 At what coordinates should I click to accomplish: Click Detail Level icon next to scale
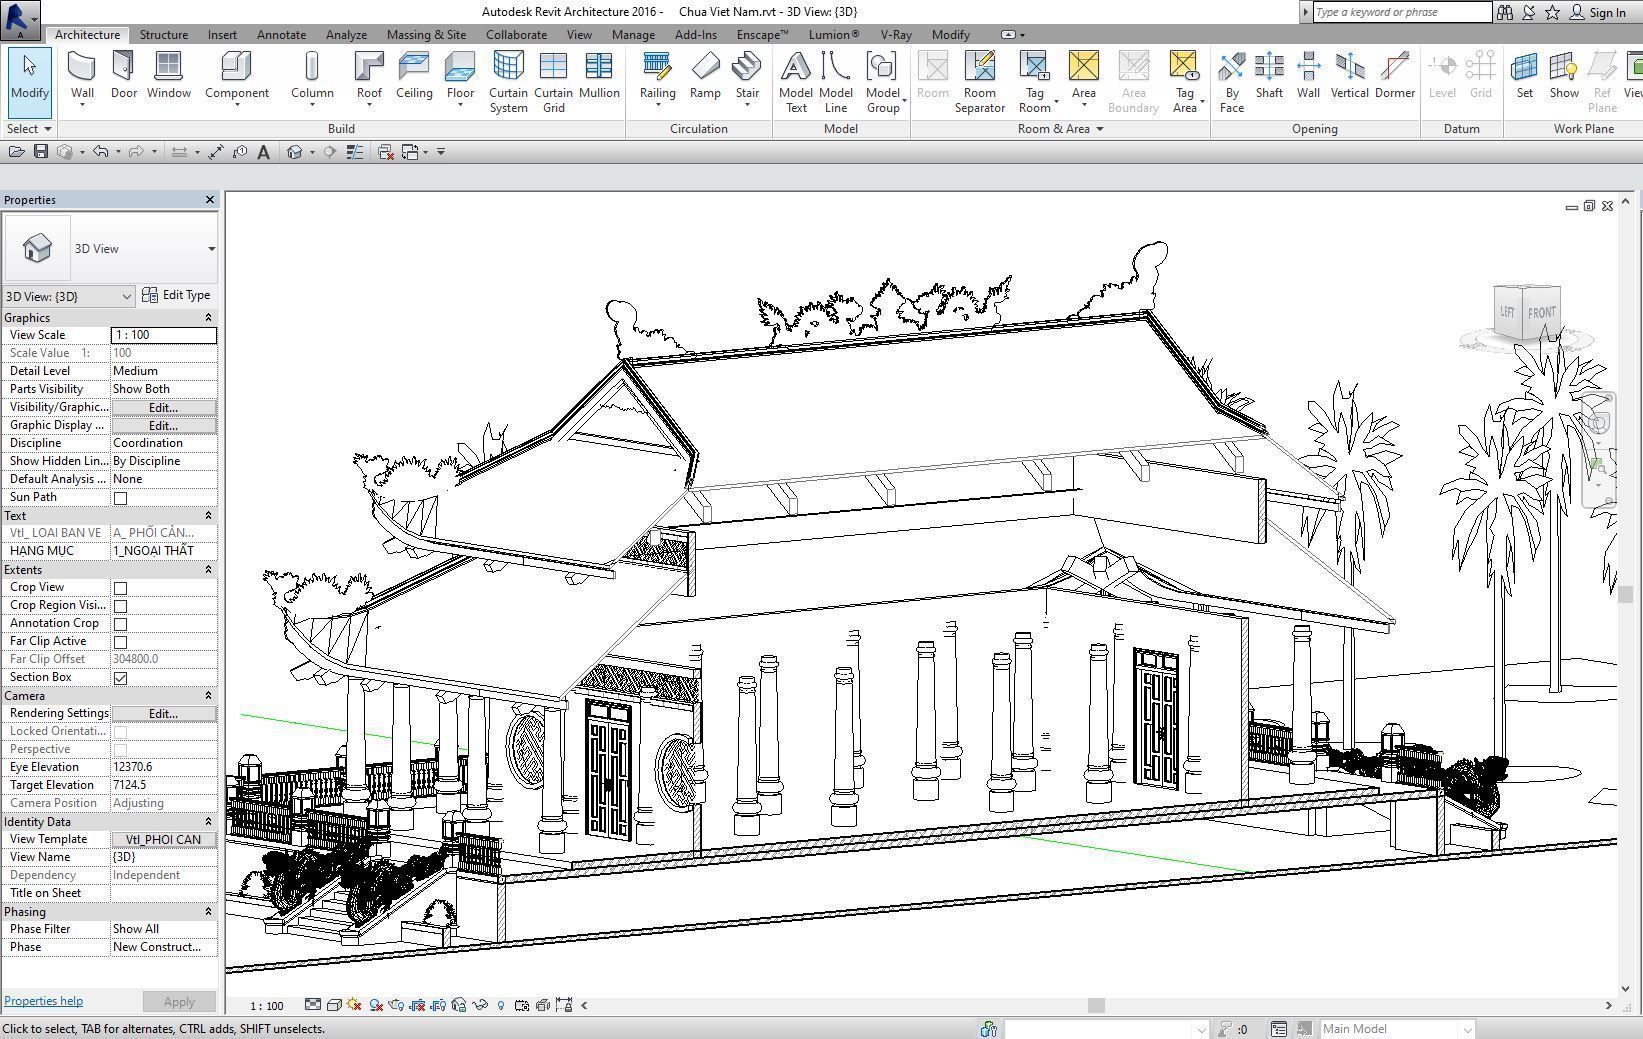click(313, 1005)
